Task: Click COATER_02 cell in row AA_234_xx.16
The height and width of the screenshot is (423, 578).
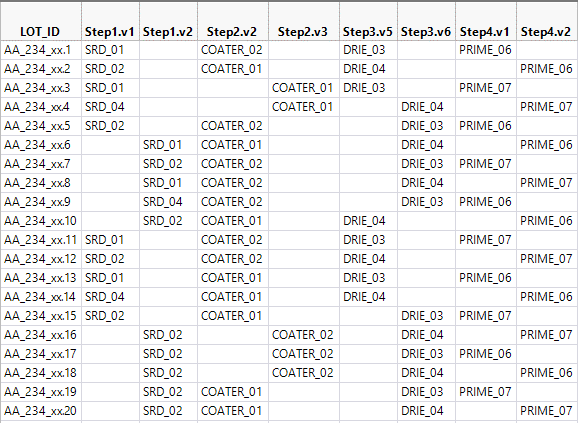Action: [x=304, y=335]
